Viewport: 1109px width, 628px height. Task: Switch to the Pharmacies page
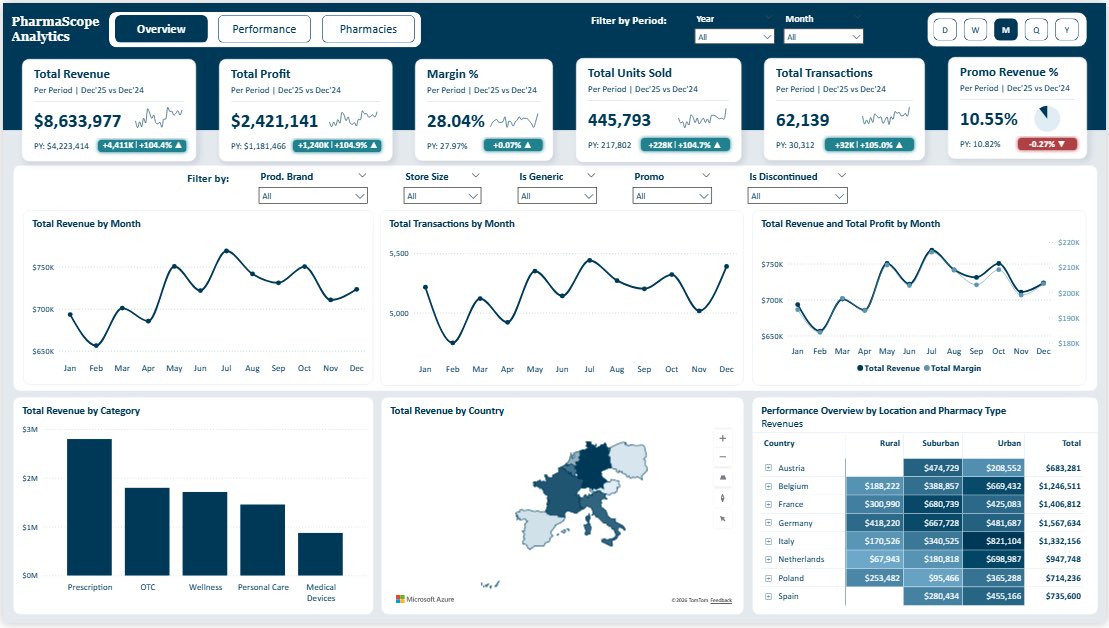coord(368,29)
